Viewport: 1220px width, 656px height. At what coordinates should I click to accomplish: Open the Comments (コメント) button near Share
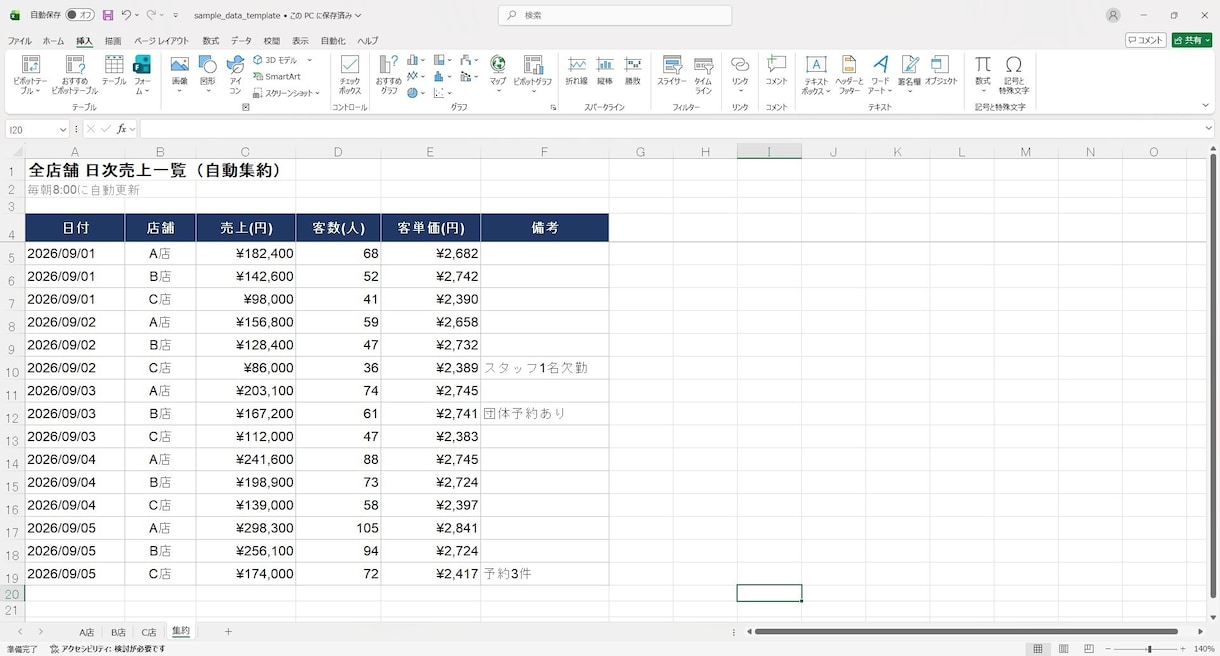pos(1146,40)
